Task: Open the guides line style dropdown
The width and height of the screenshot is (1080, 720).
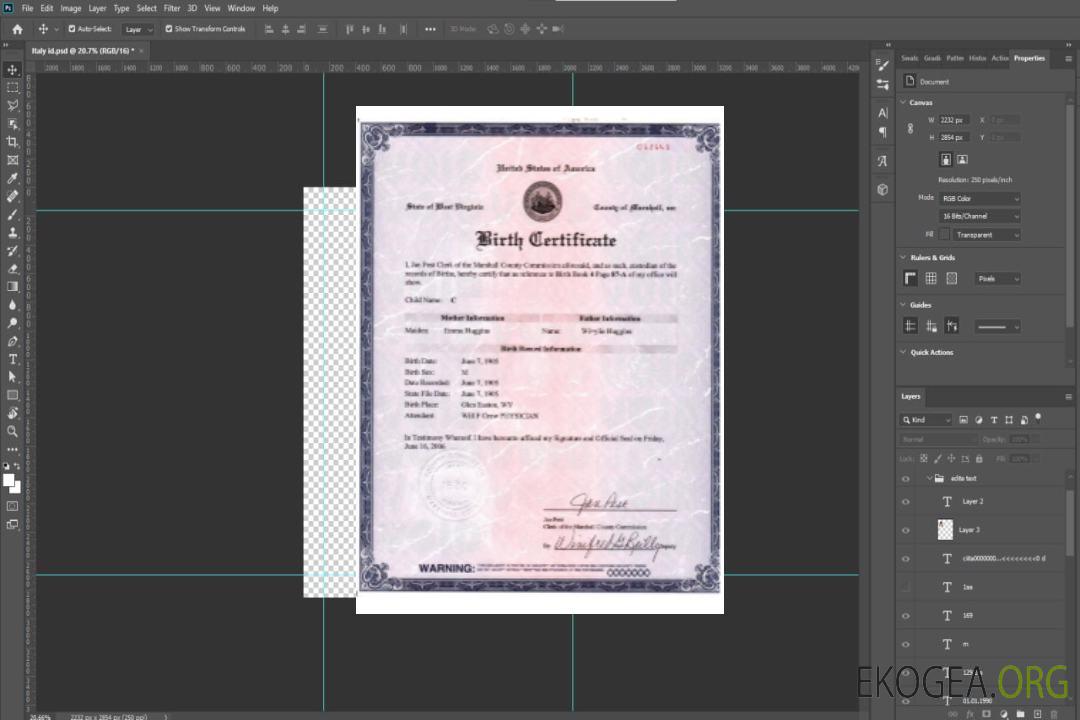Action: pyautogui.click(x=998, y=327)
